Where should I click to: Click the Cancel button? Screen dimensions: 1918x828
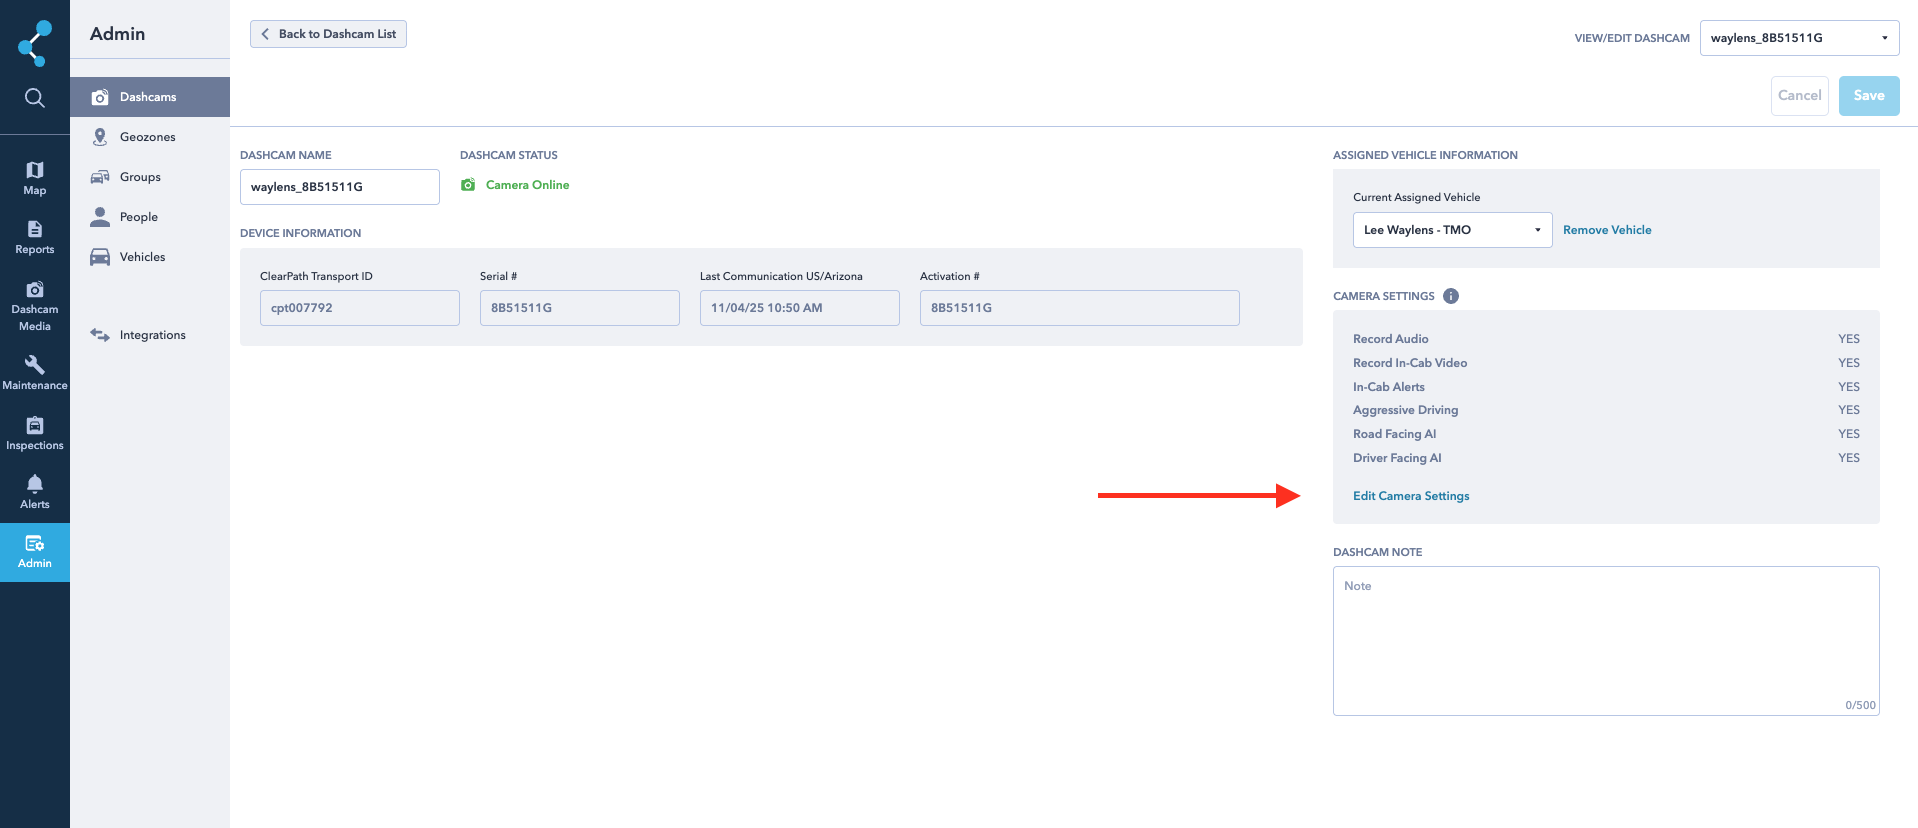(x=1799, y=96)
